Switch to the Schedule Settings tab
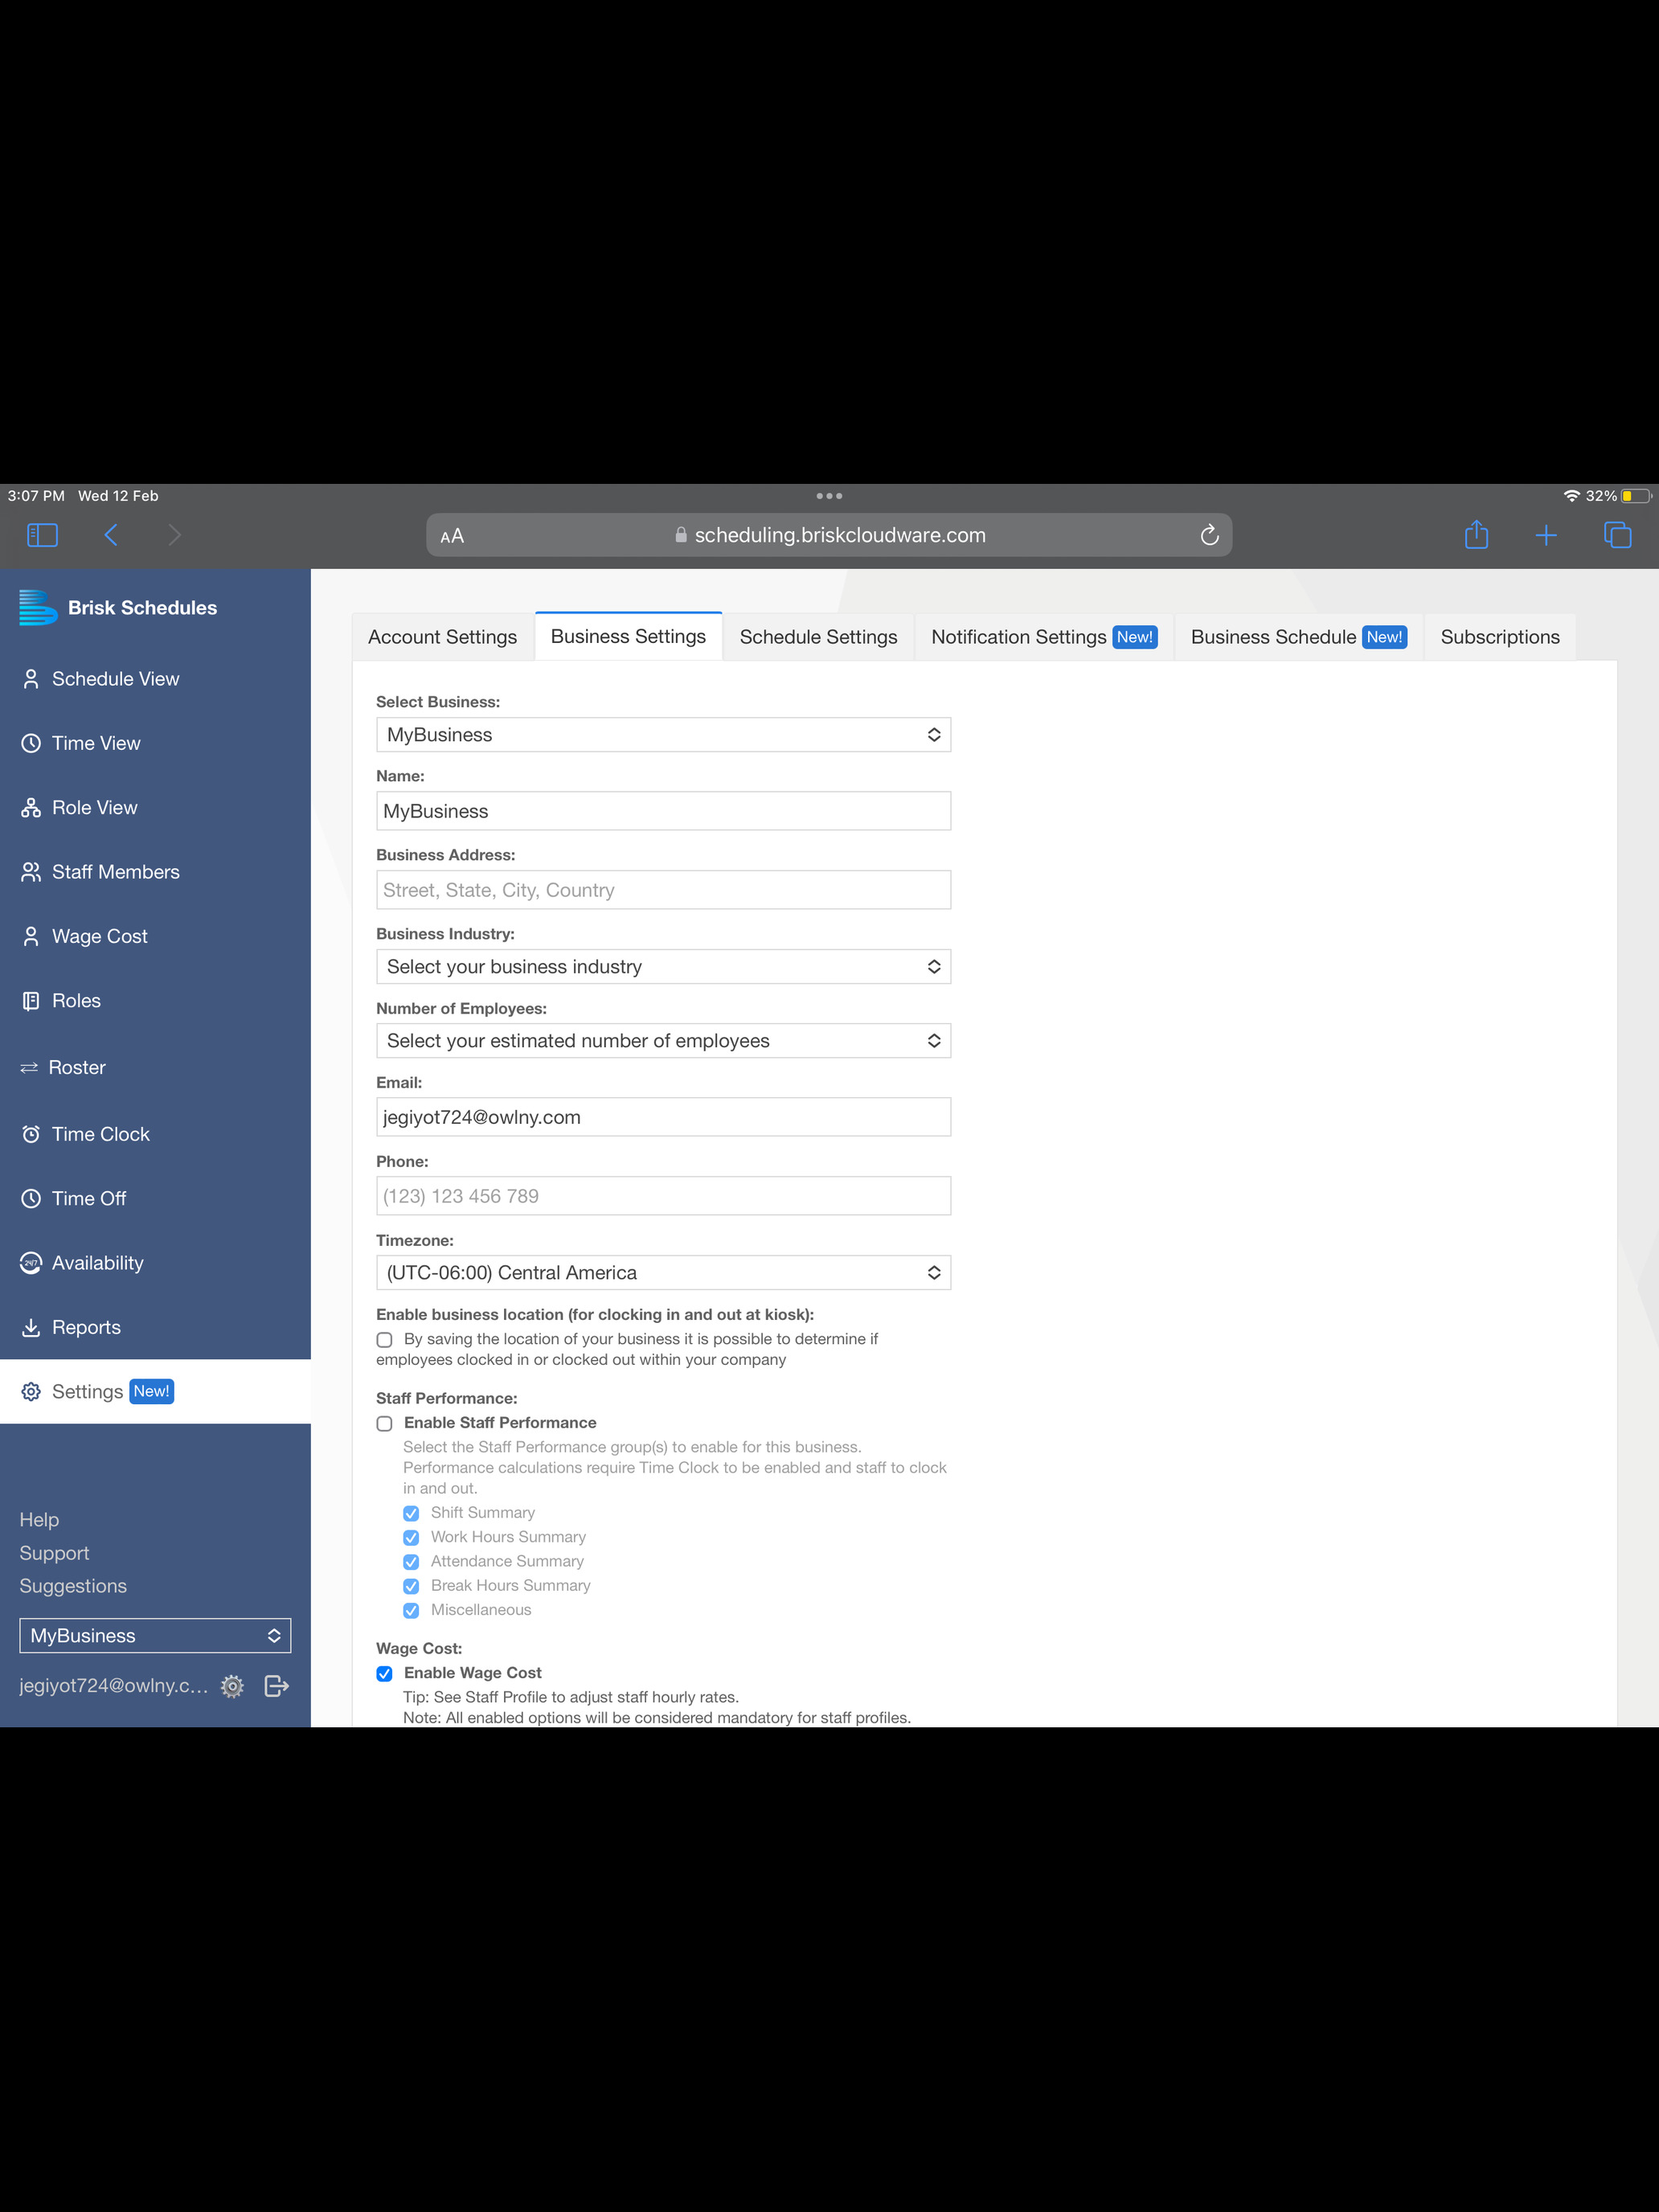 (x=818, y=637)
